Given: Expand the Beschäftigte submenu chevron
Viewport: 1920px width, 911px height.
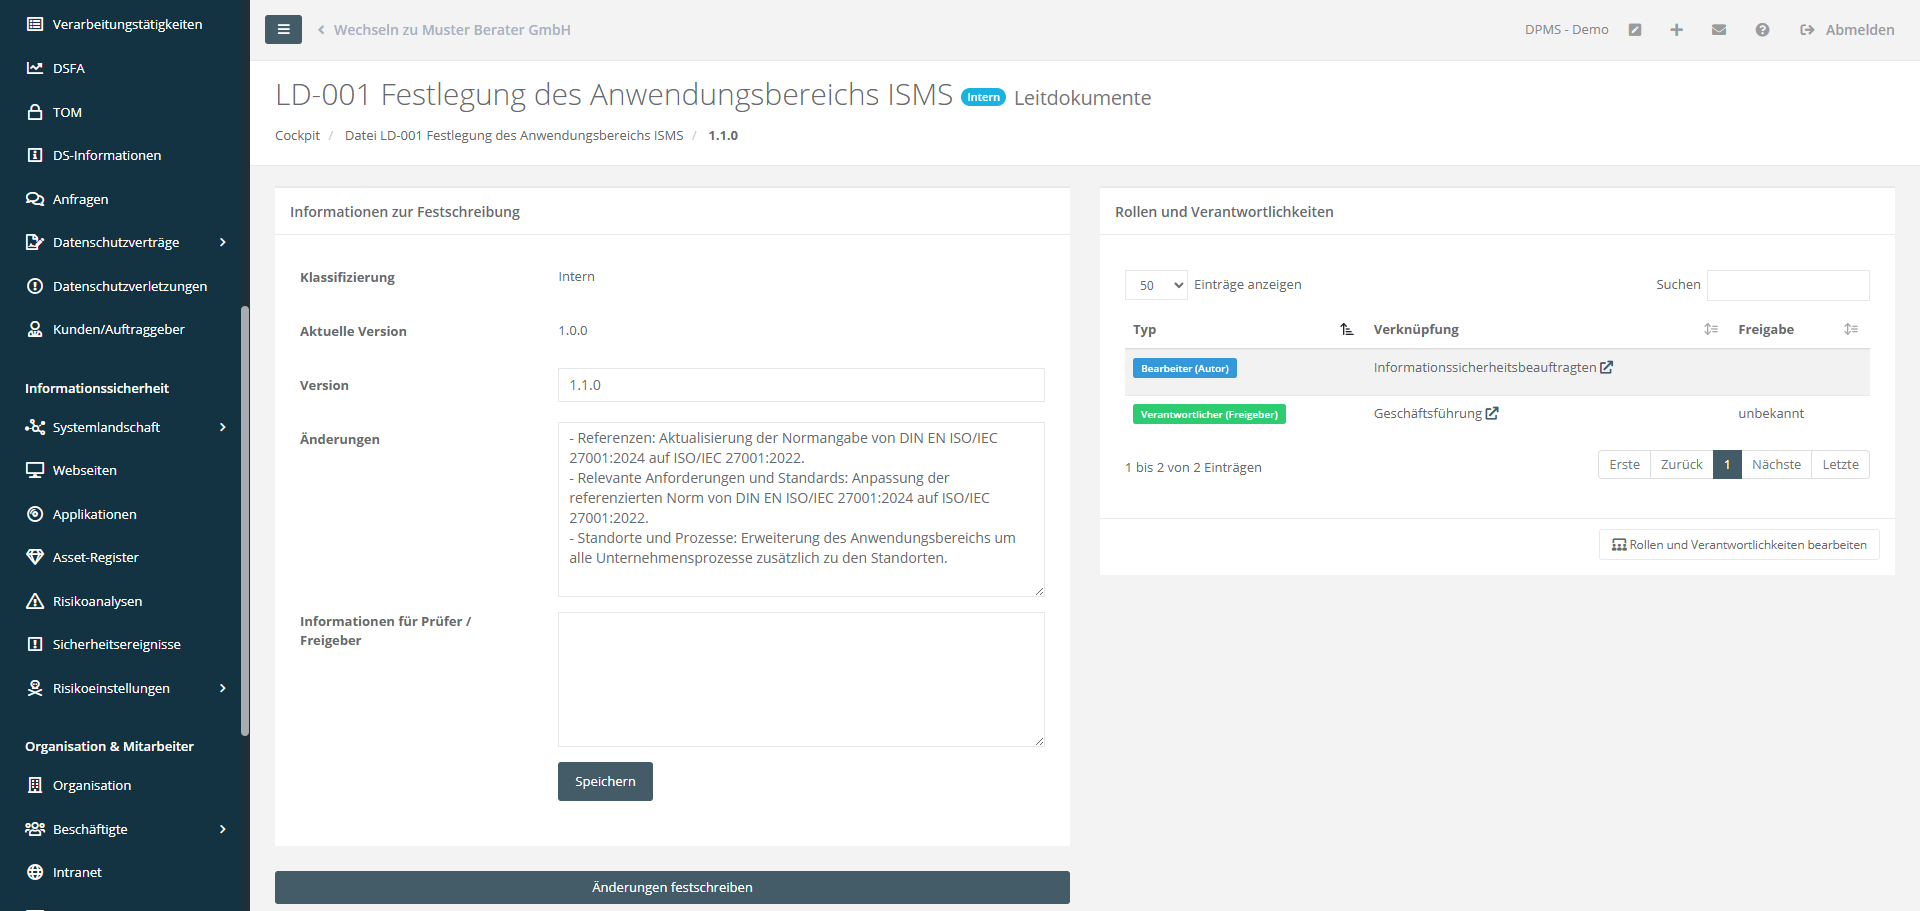Looking at the screenshot, I should pyautogui.click(x=223, y=829).
